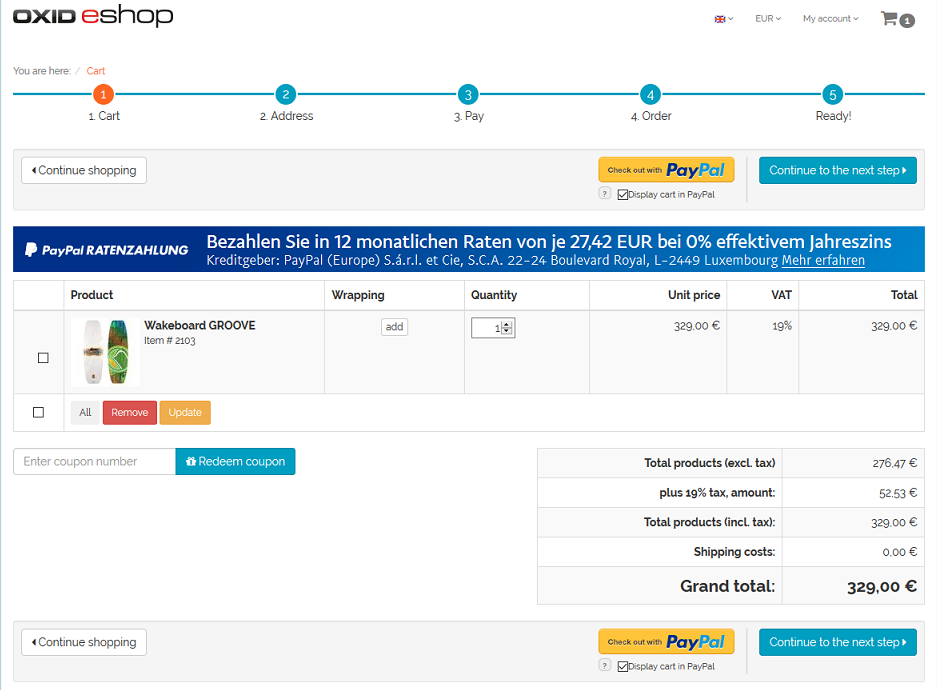The width and height of the screenshot is (937, 690).
Task: Click the top PayPal help question mark icon
Action: pyautogui.click(x=605, y=194)
